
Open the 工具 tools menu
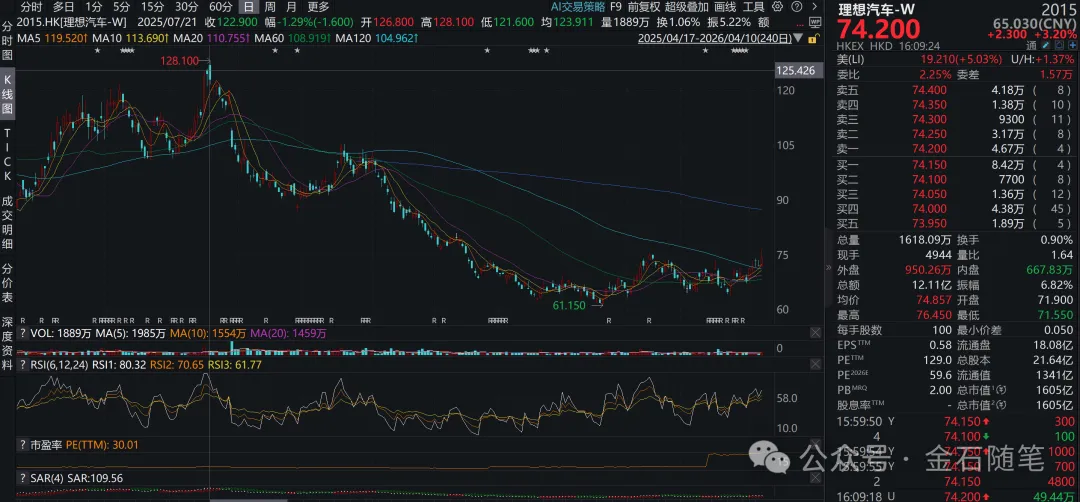point(754,7)
